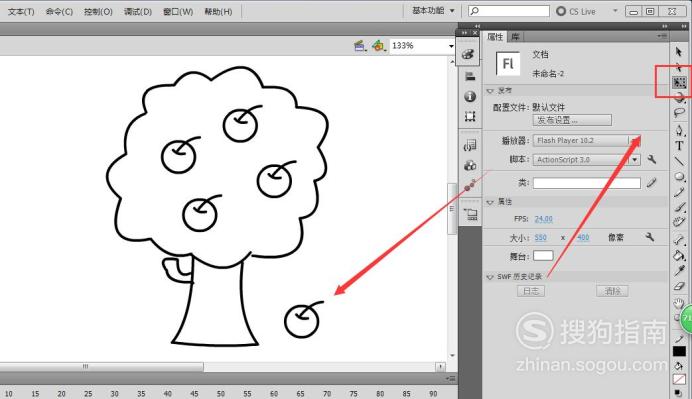
Task: Switch to the 库 library tab
Action: pos(515,37)
